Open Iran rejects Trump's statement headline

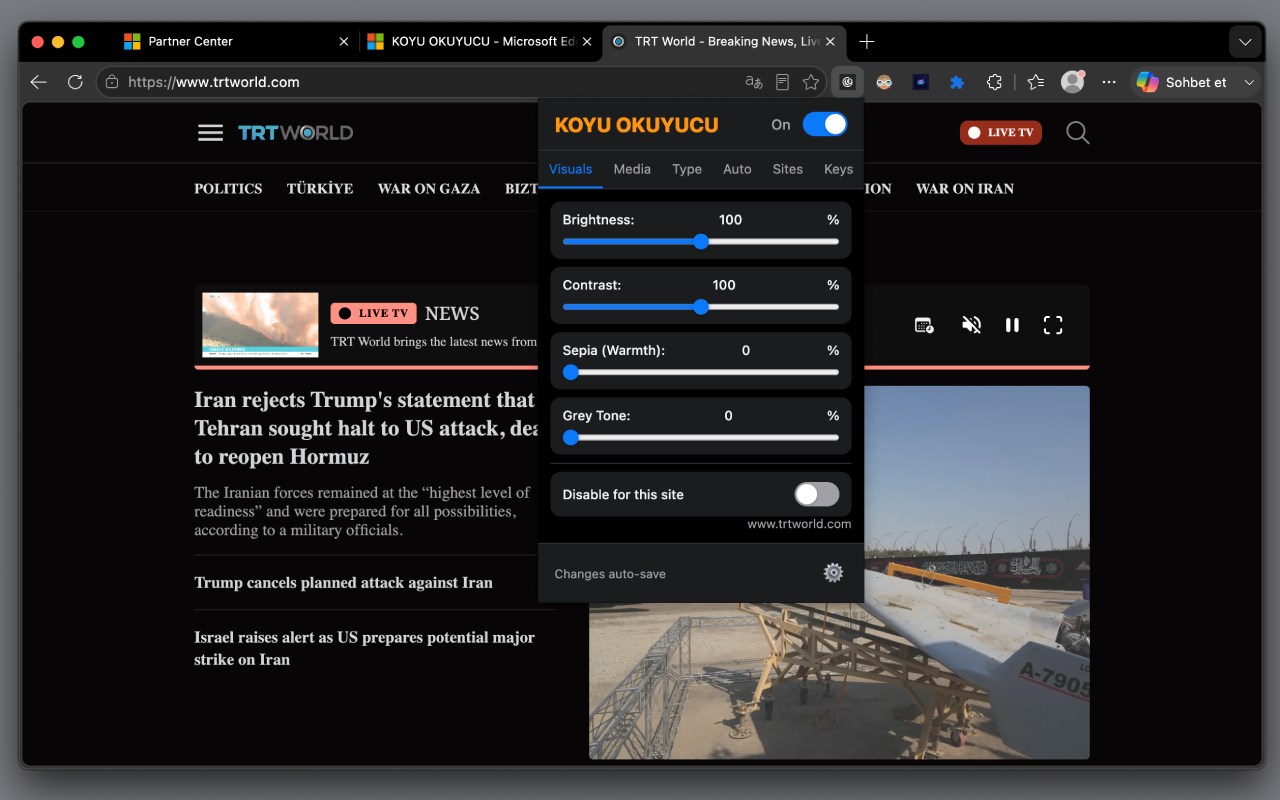coord(367,428)
